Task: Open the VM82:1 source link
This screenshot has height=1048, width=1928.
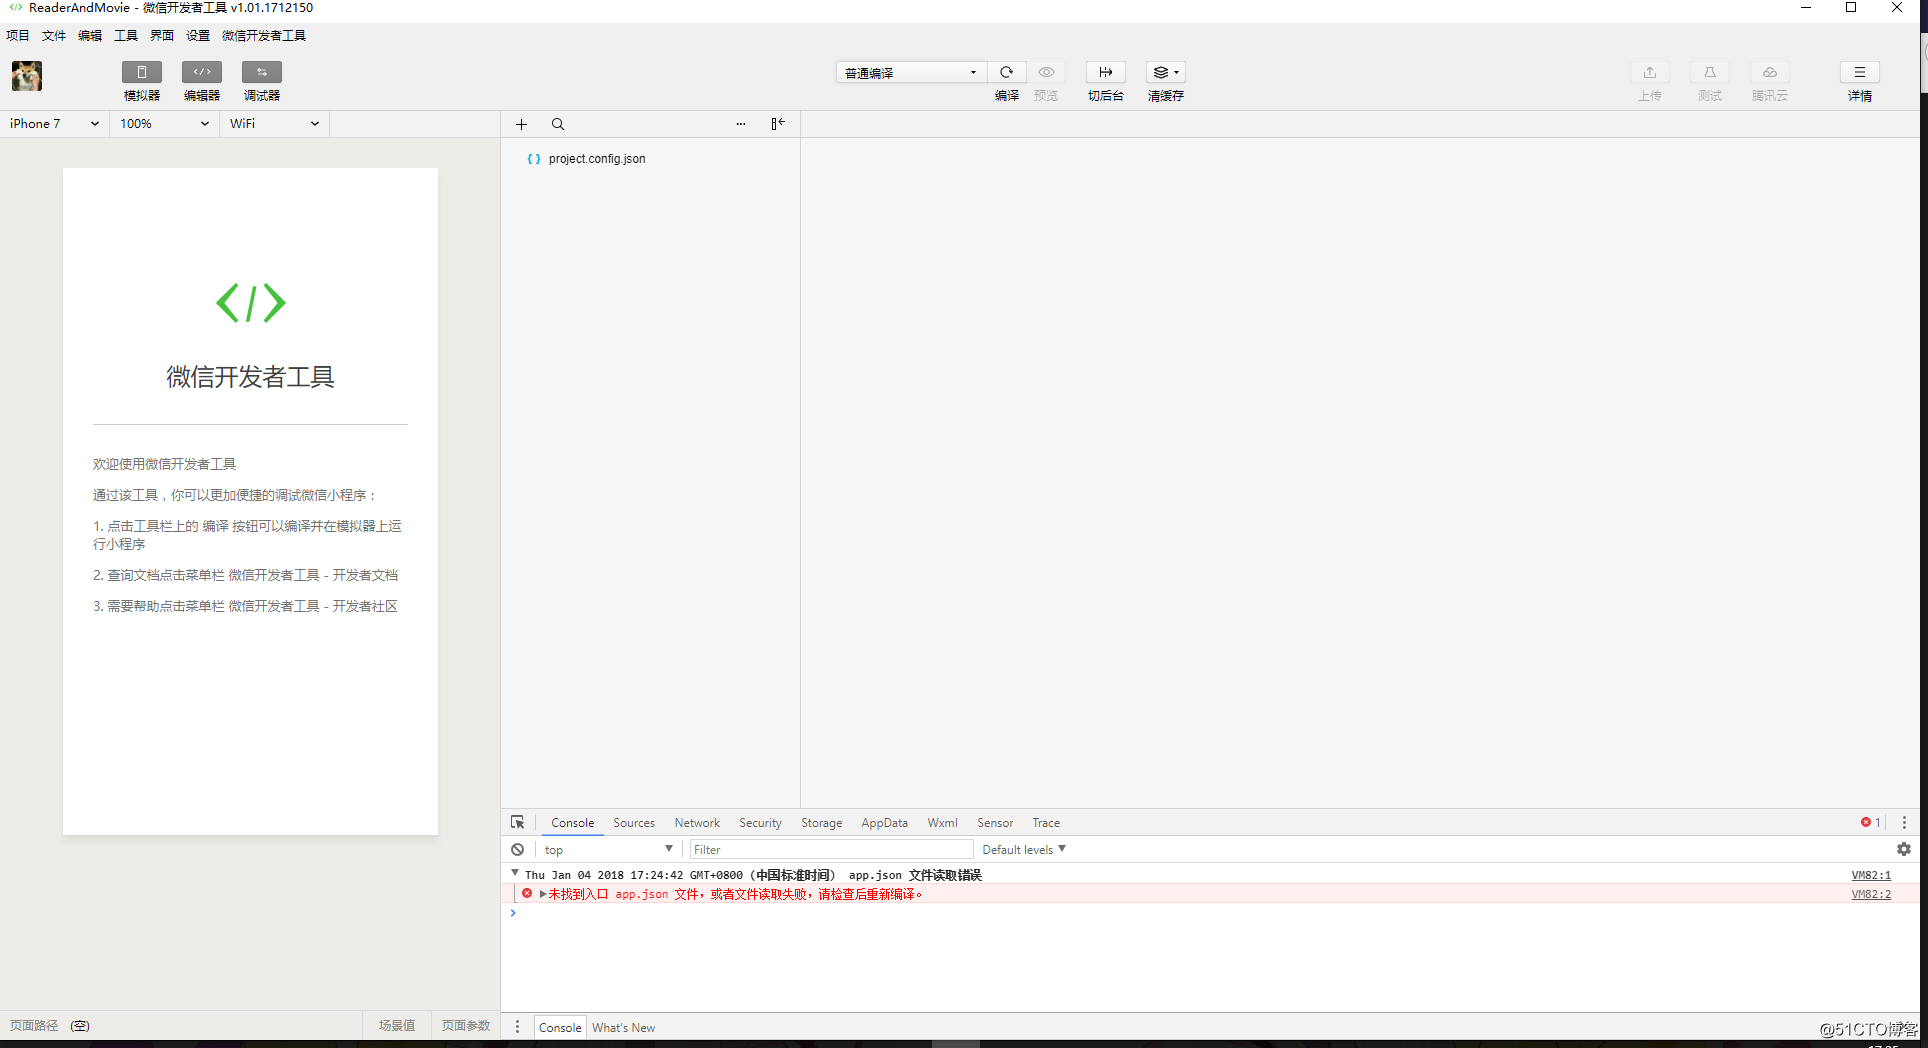Action: (x=1871, y=875)
